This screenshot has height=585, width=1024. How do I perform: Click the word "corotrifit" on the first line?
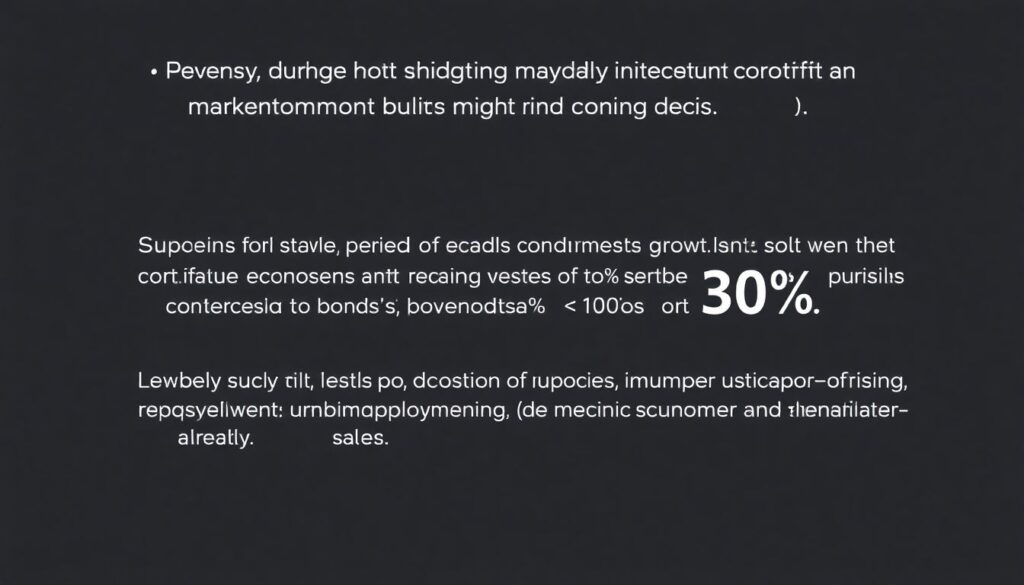[781, 73]
